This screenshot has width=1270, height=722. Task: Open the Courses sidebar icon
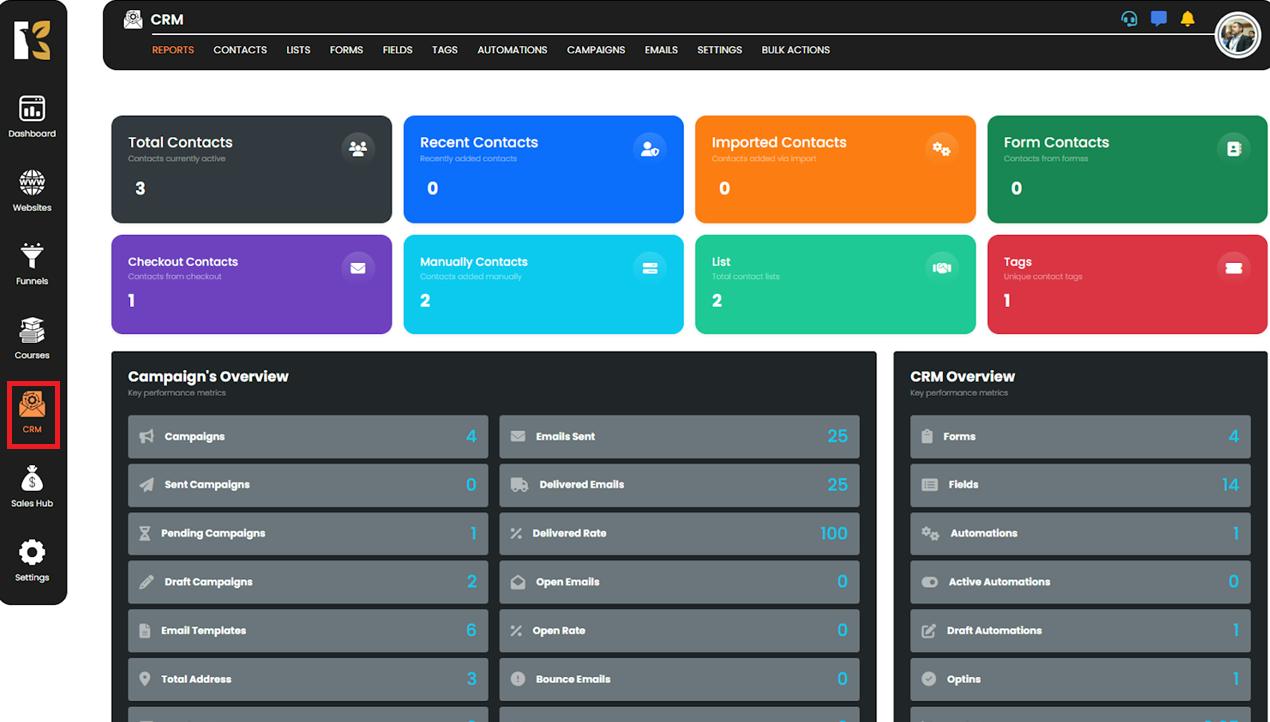coord(32,332)
